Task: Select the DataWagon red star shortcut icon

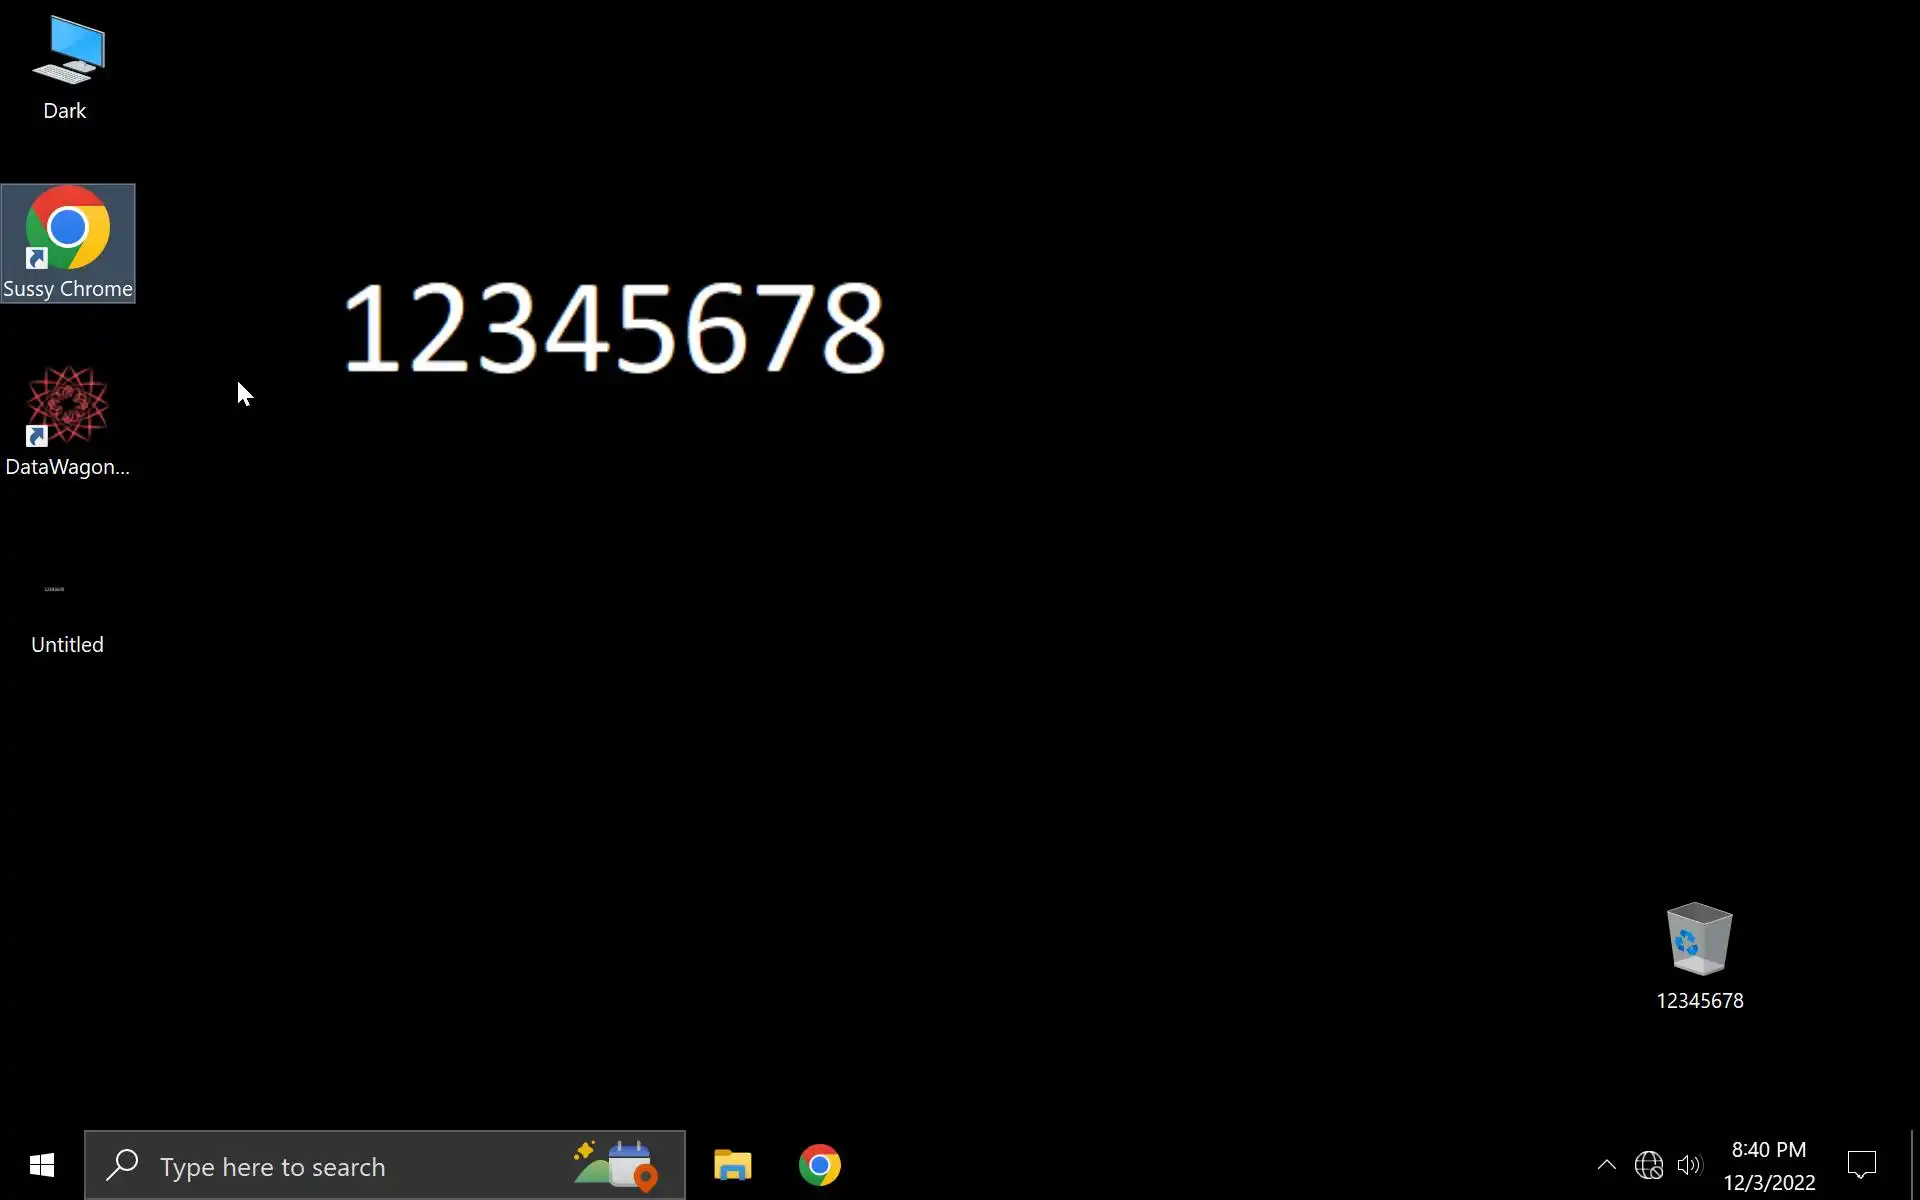Action: click(67, 405)
